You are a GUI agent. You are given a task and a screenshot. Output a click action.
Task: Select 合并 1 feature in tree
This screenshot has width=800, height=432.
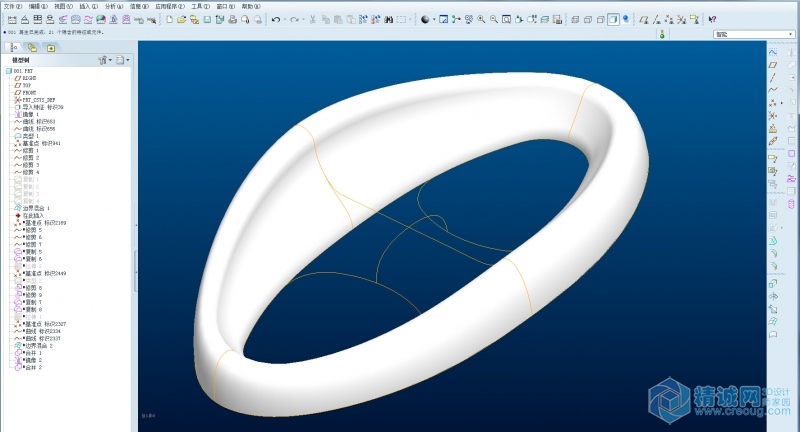click(x=29, y=352)
